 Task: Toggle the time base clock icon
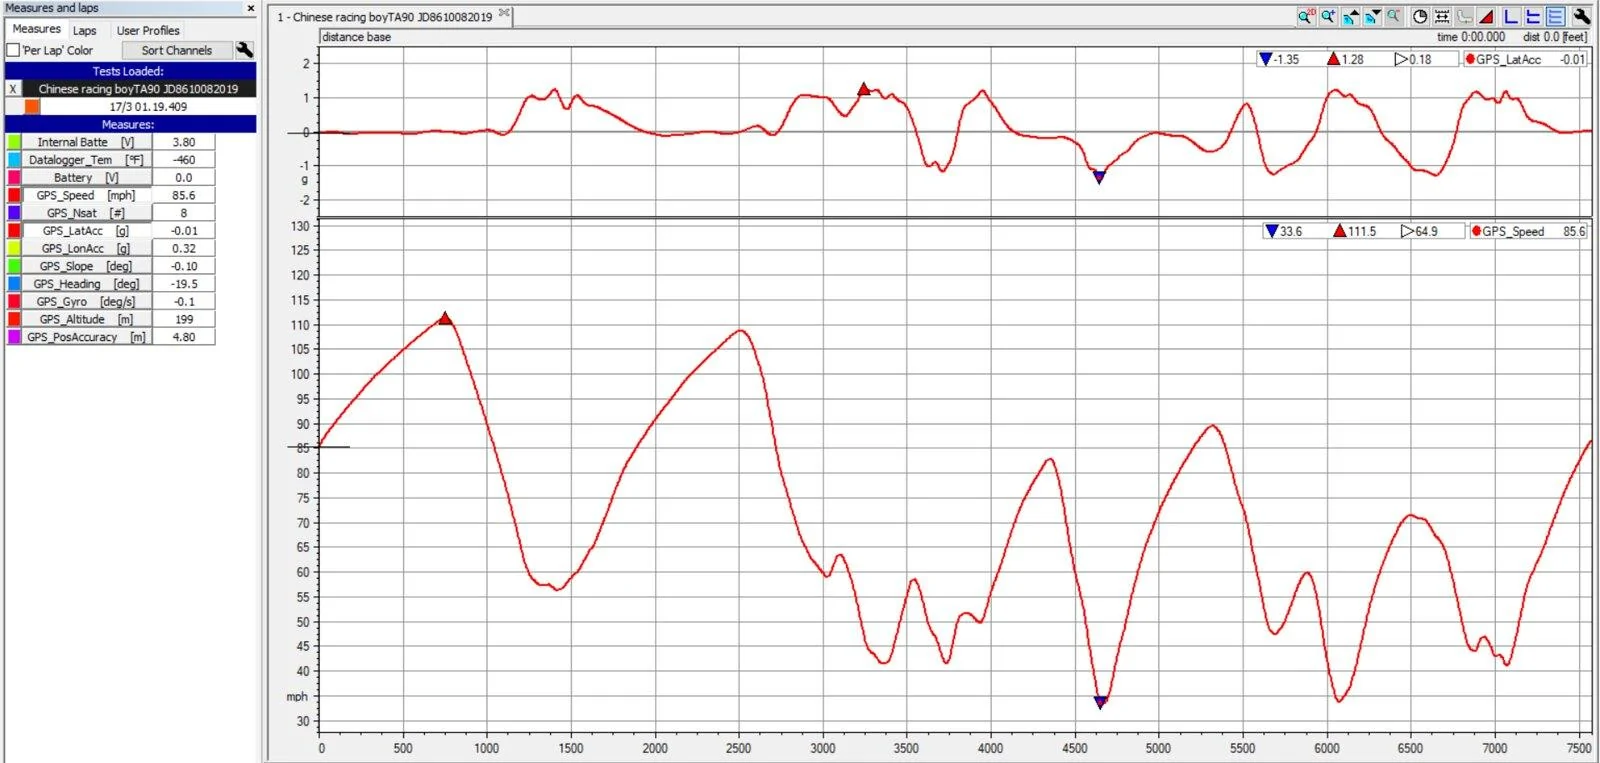(x=1420, y=16)
